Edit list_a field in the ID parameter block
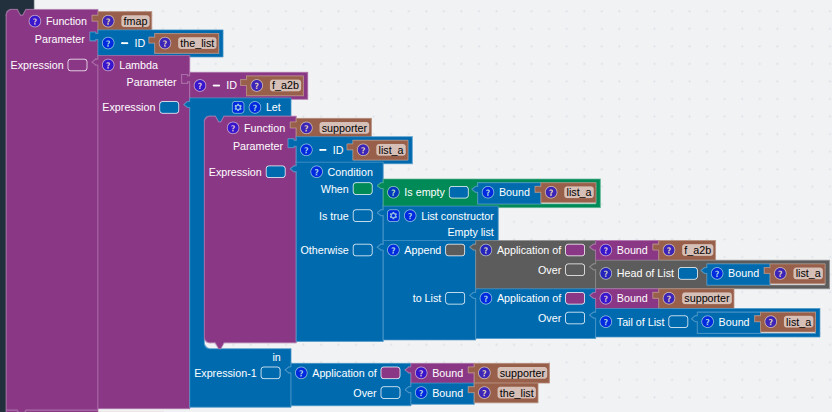 pos(391,150)
